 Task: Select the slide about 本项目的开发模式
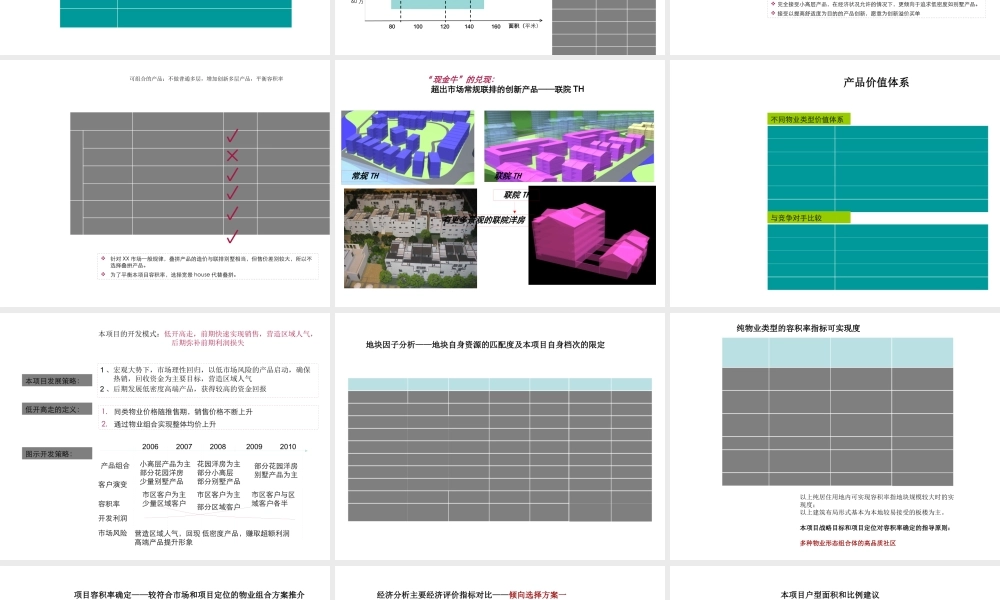point(165,436)
